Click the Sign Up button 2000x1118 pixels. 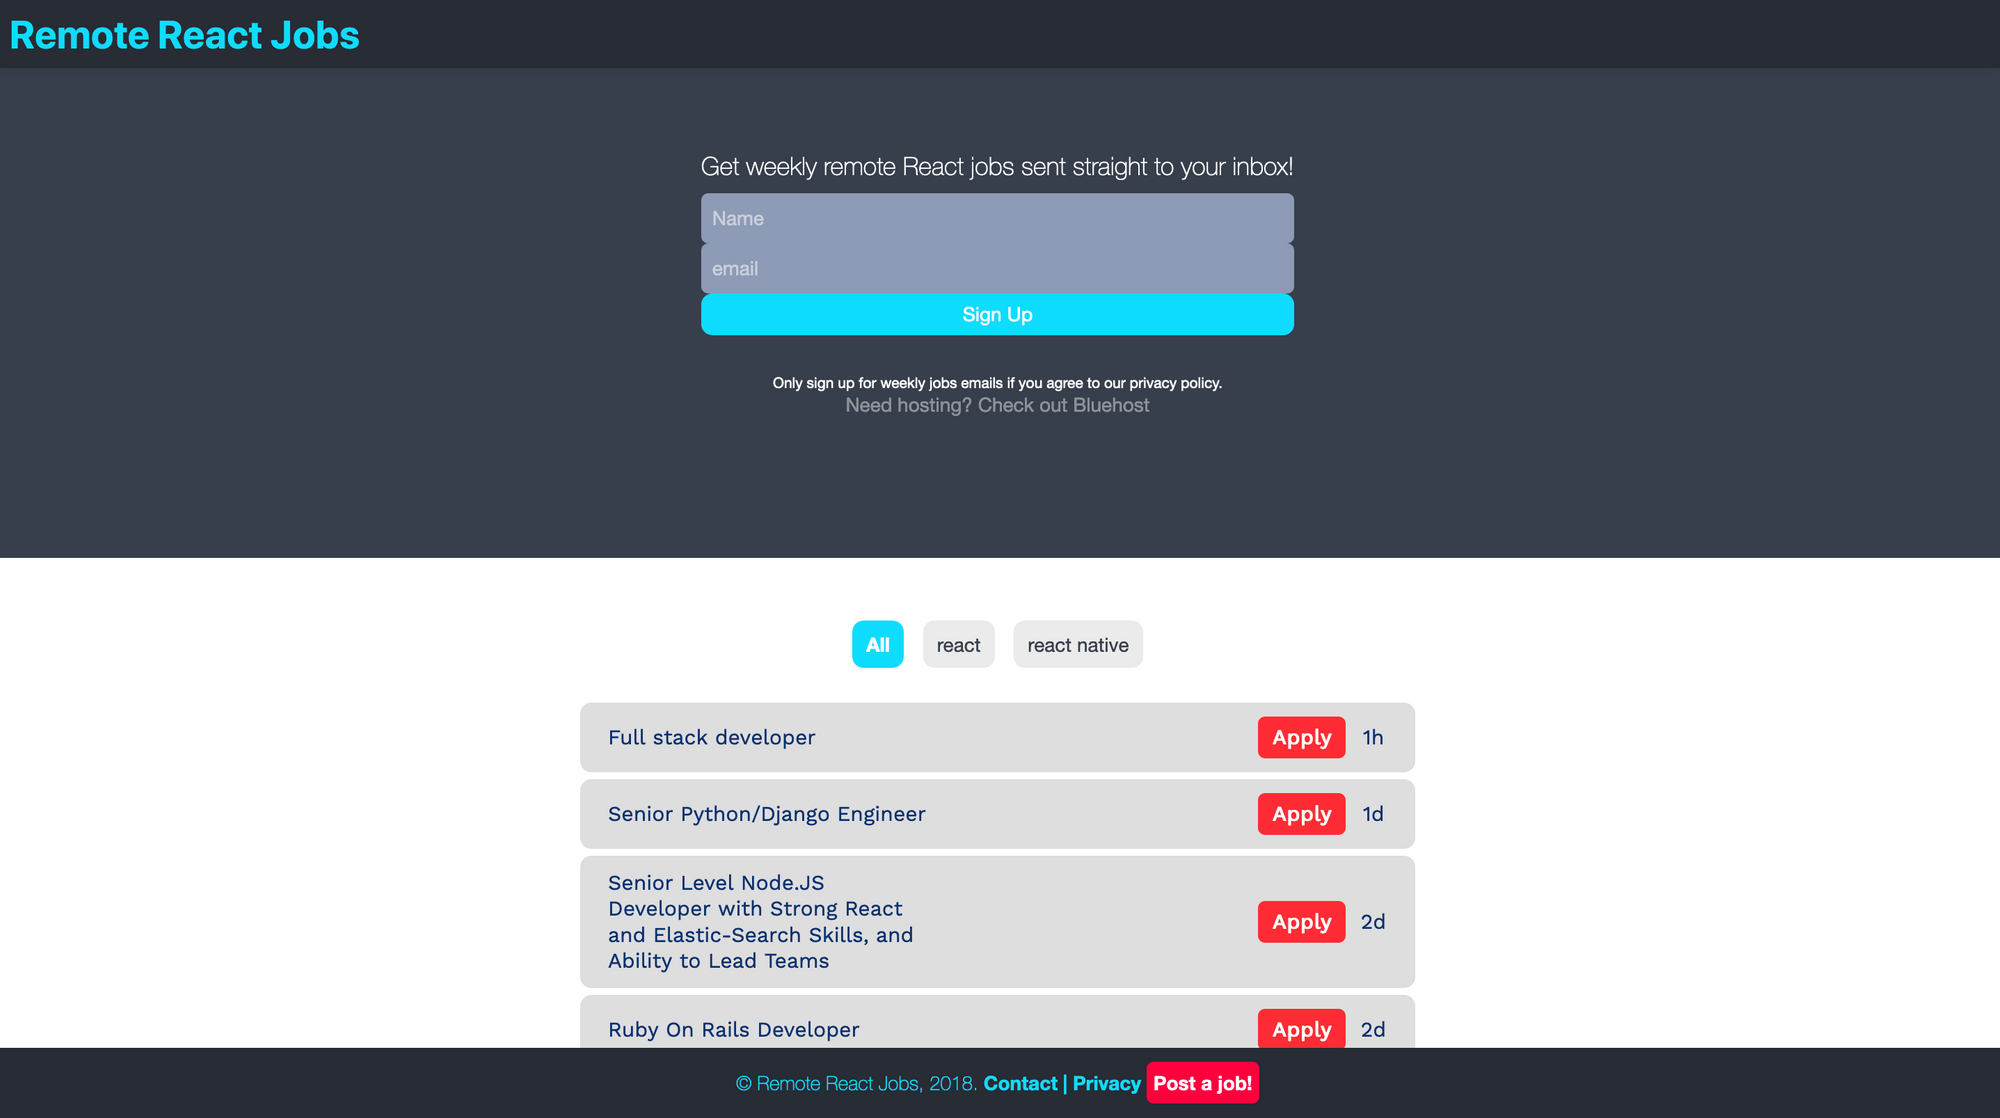tap(997, 315)
